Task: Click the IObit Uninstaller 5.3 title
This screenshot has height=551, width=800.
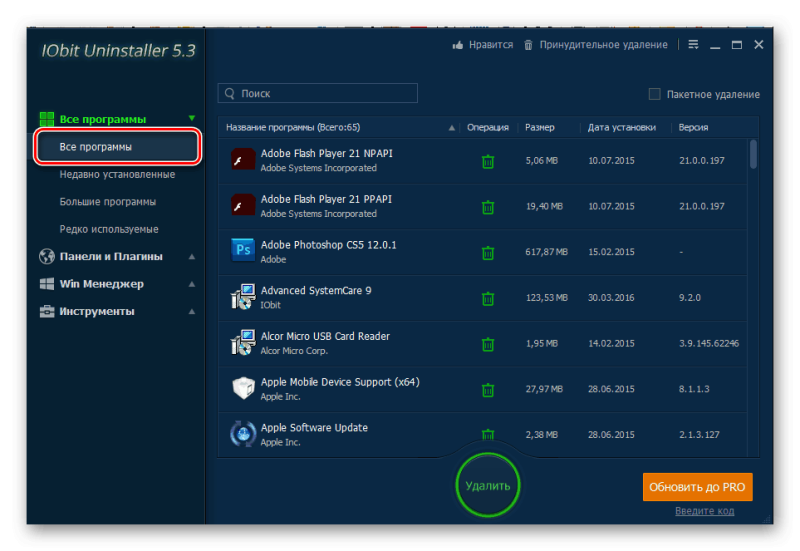Action: 118,51
